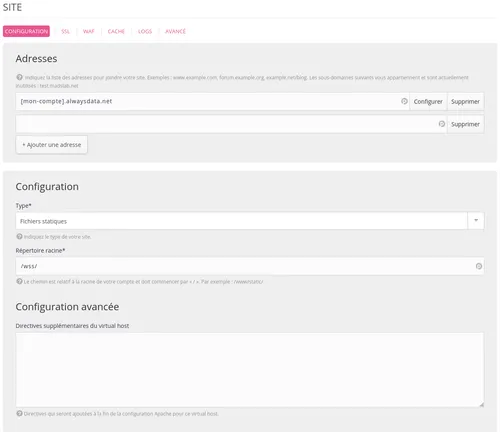The image size is (500, 432).
Task: Click the 'Type*' label
Action: point(23,206)
